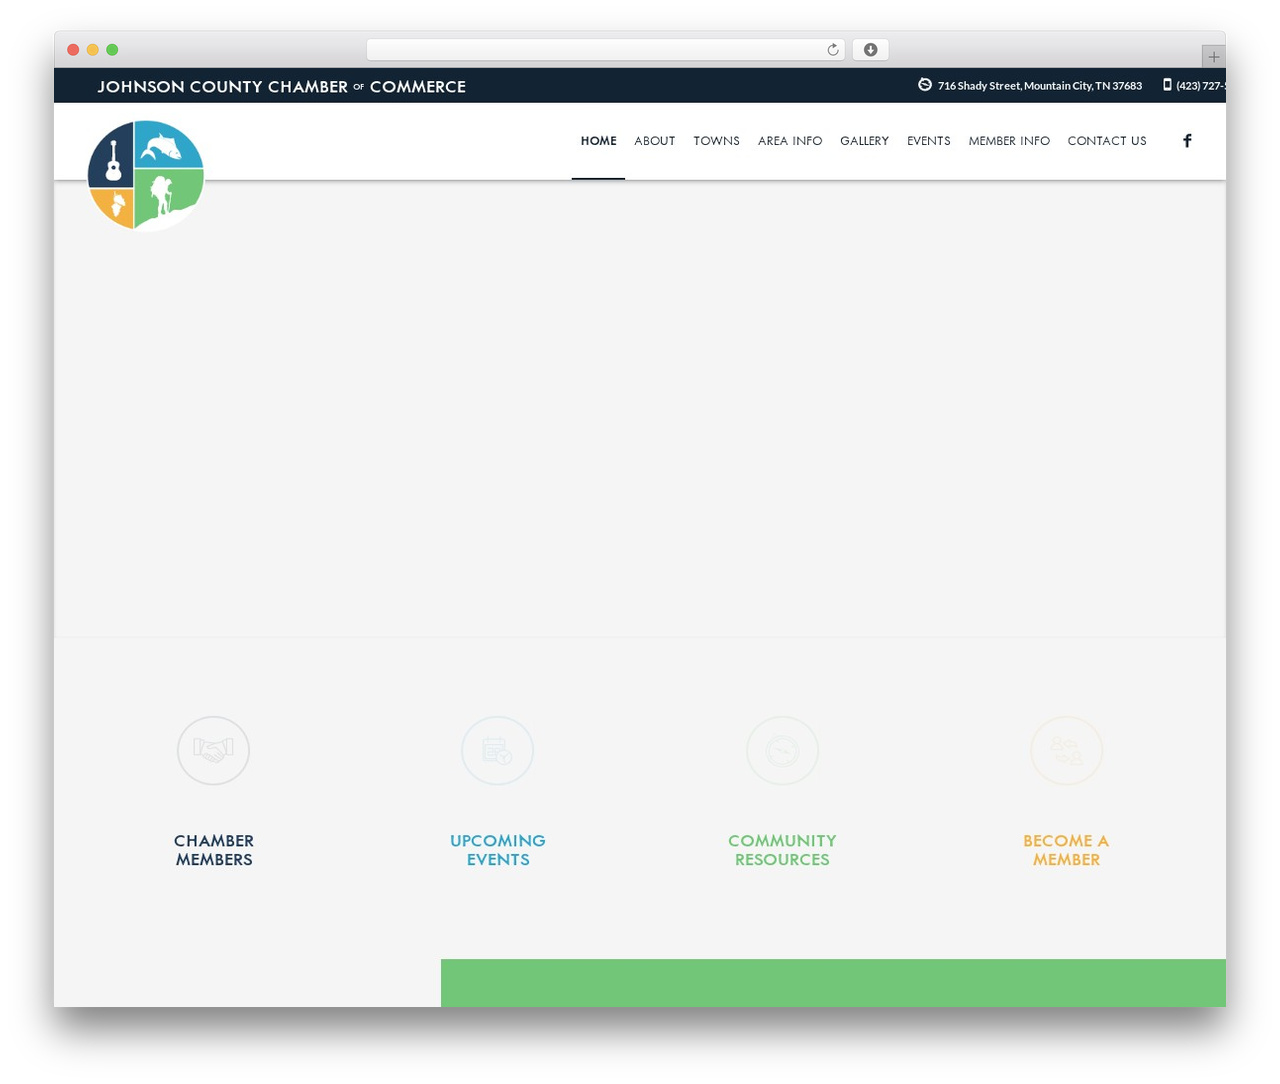Open the Facebook page icon
The width and height of the screenshot is (1280, 1084).
[1187, 141]
